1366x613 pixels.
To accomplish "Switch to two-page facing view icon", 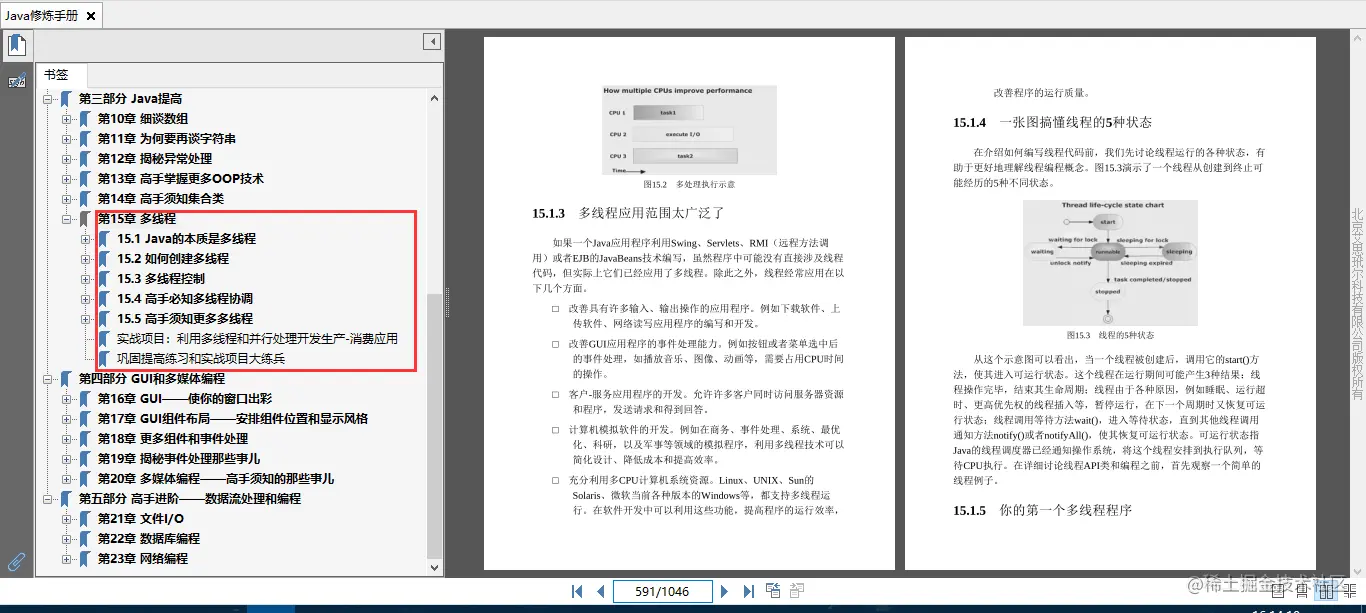I will click(1325, 590).
